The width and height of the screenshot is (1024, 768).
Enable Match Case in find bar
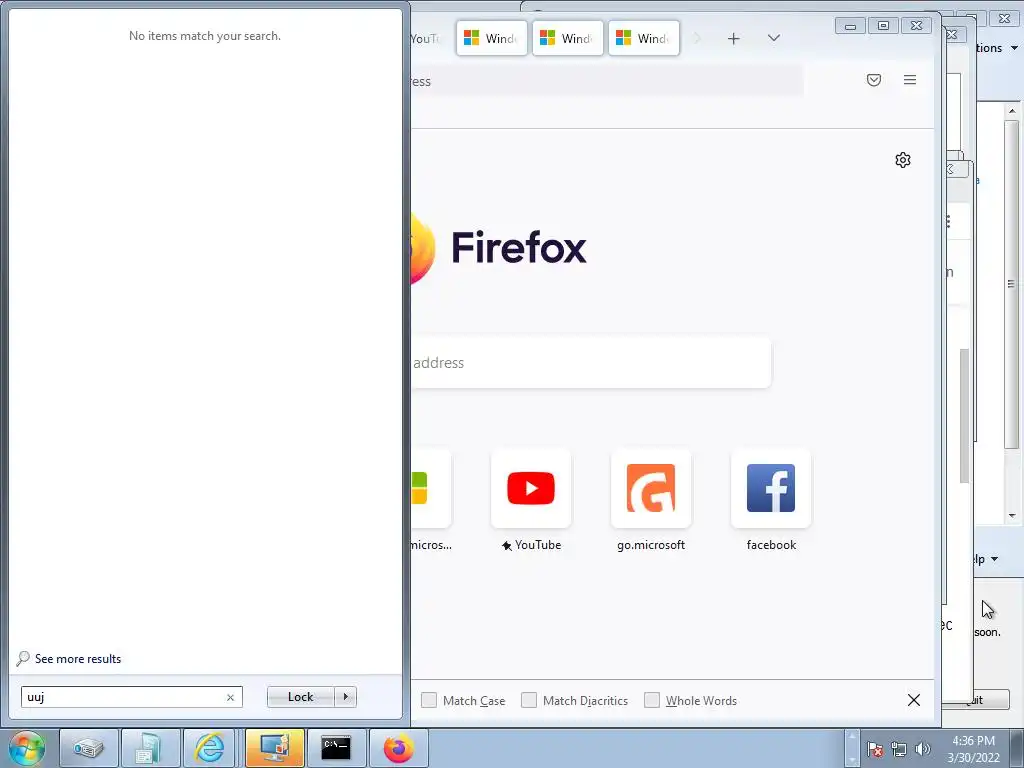429,700
